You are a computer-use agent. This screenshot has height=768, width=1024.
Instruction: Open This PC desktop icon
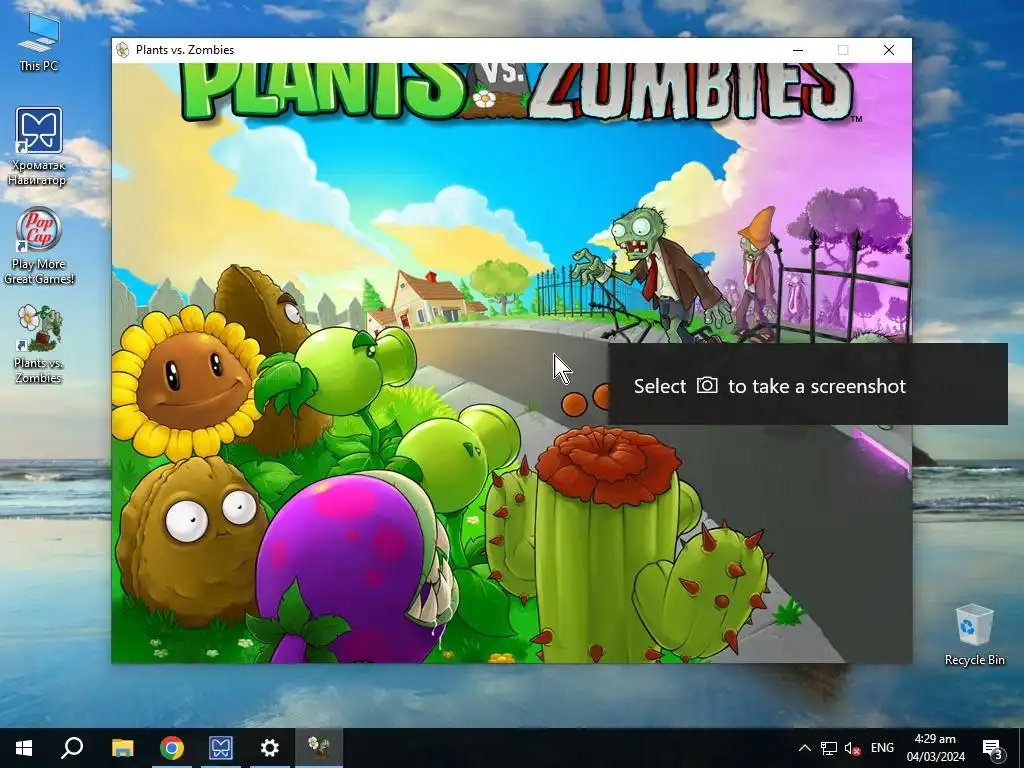[x=39, y=42]
